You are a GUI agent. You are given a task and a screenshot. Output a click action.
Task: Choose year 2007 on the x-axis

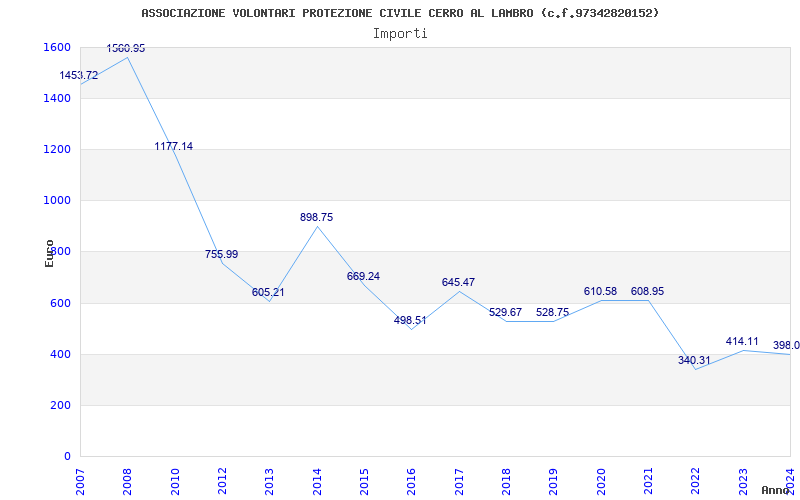[81, 479]
